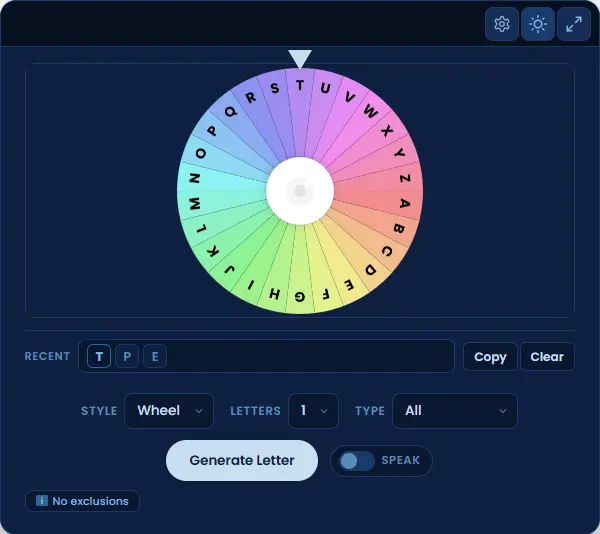Click the letter M on the wheel
This screenshot has height=534, width=600.
coord(195,203)
